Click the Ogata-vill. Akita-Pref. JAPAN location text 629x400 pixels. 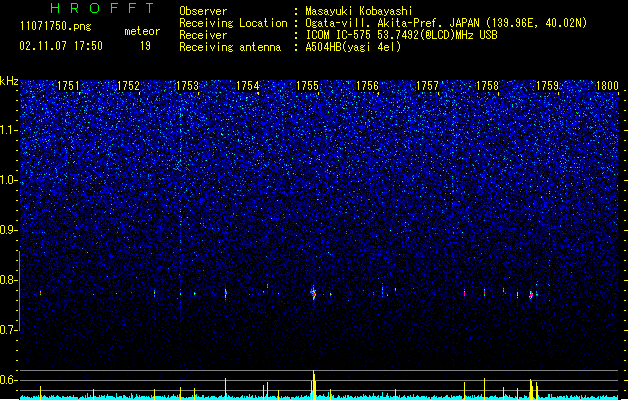pyautogui.click(x=446, y=23)
